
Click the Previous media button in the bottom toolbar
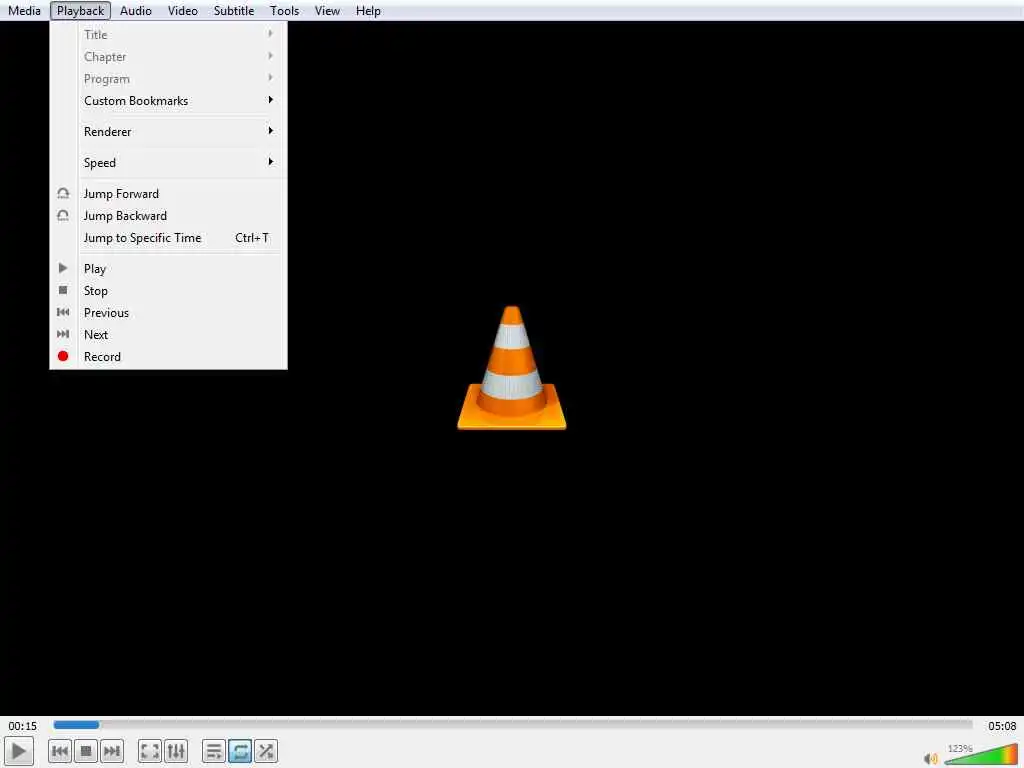[x=60, y=751]
